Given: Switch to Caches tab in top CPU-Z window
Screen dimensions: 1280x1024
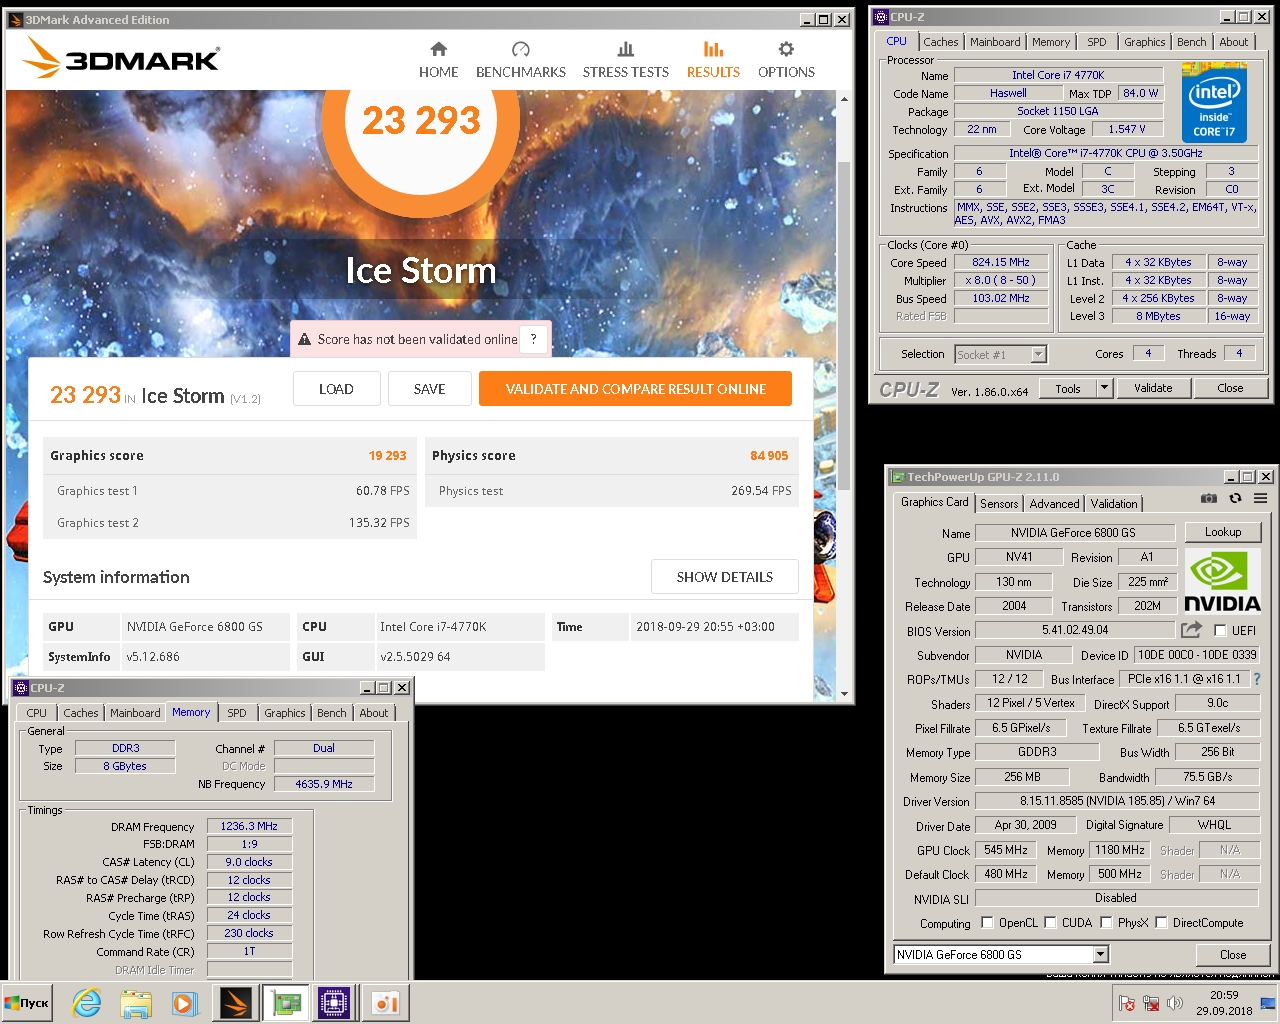Looking at the screenshot, I should (941, 42).
